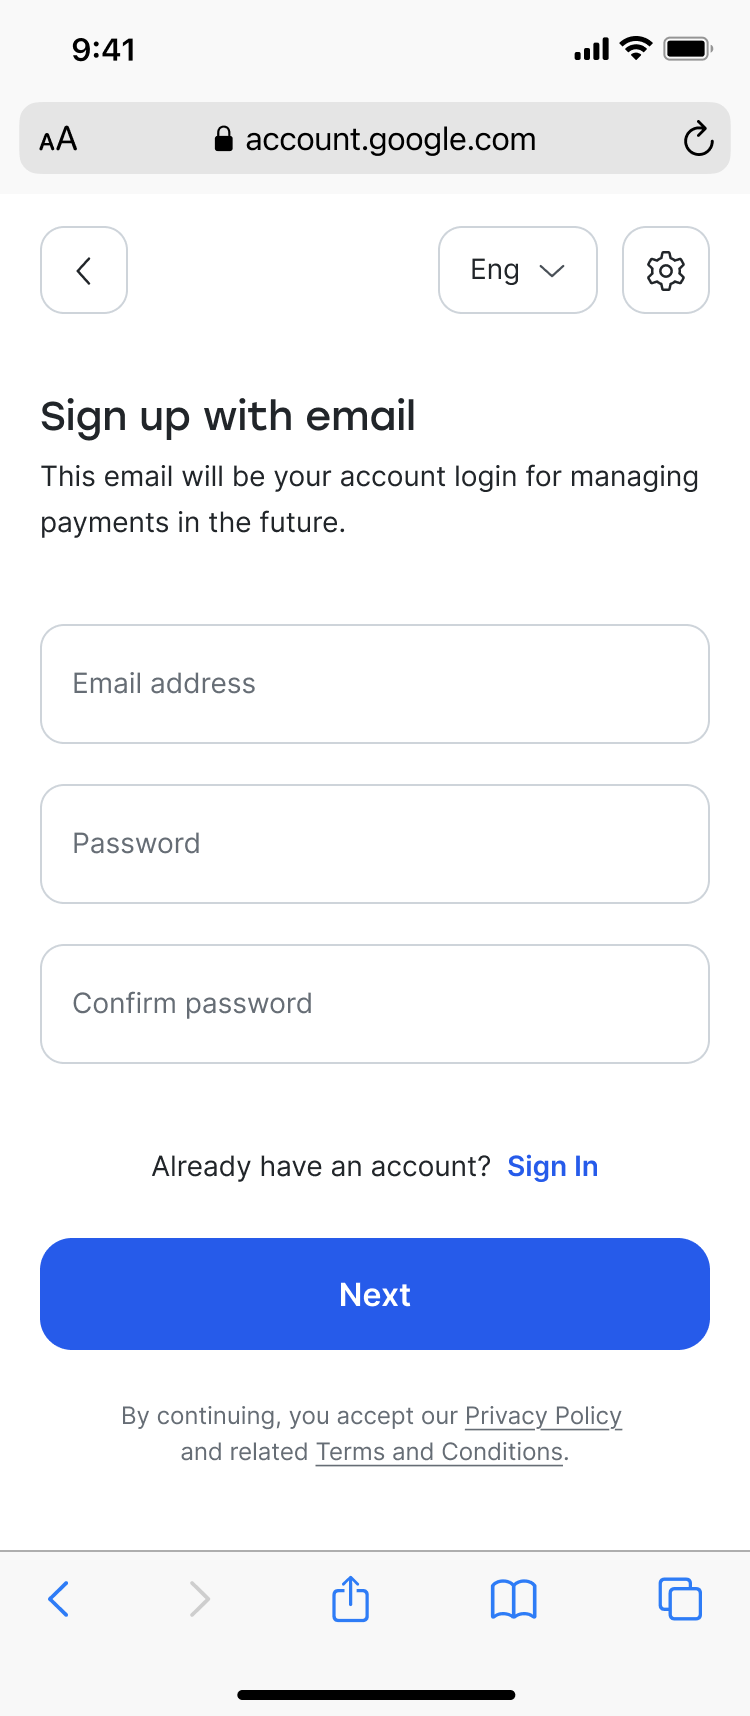Select the Password input field

pyautogui.click(x=375, y=844)
